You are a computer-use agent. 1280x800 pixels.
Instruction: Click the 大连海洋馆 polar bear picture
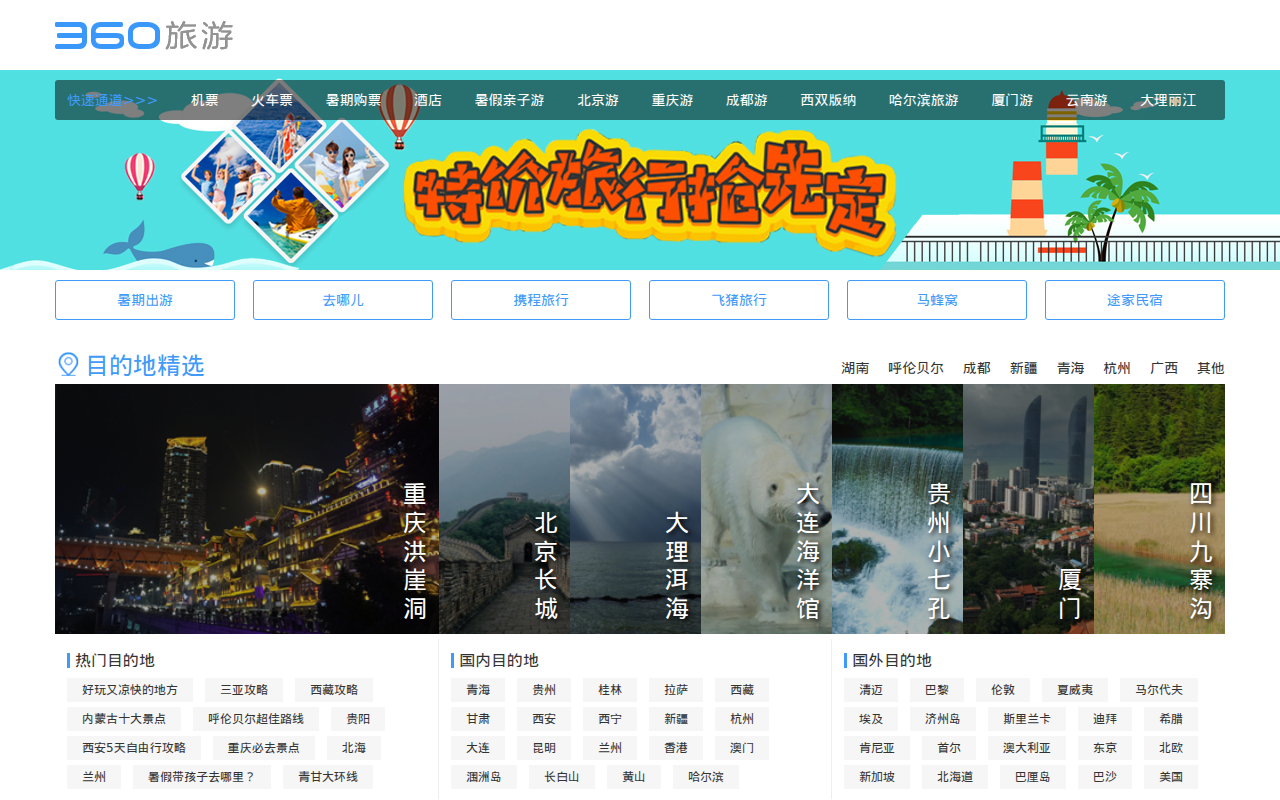click(x=766, y=509)
